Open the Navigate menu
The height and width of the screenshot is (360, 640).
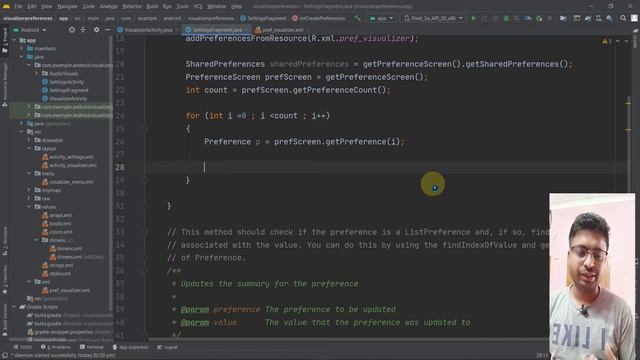67,7
